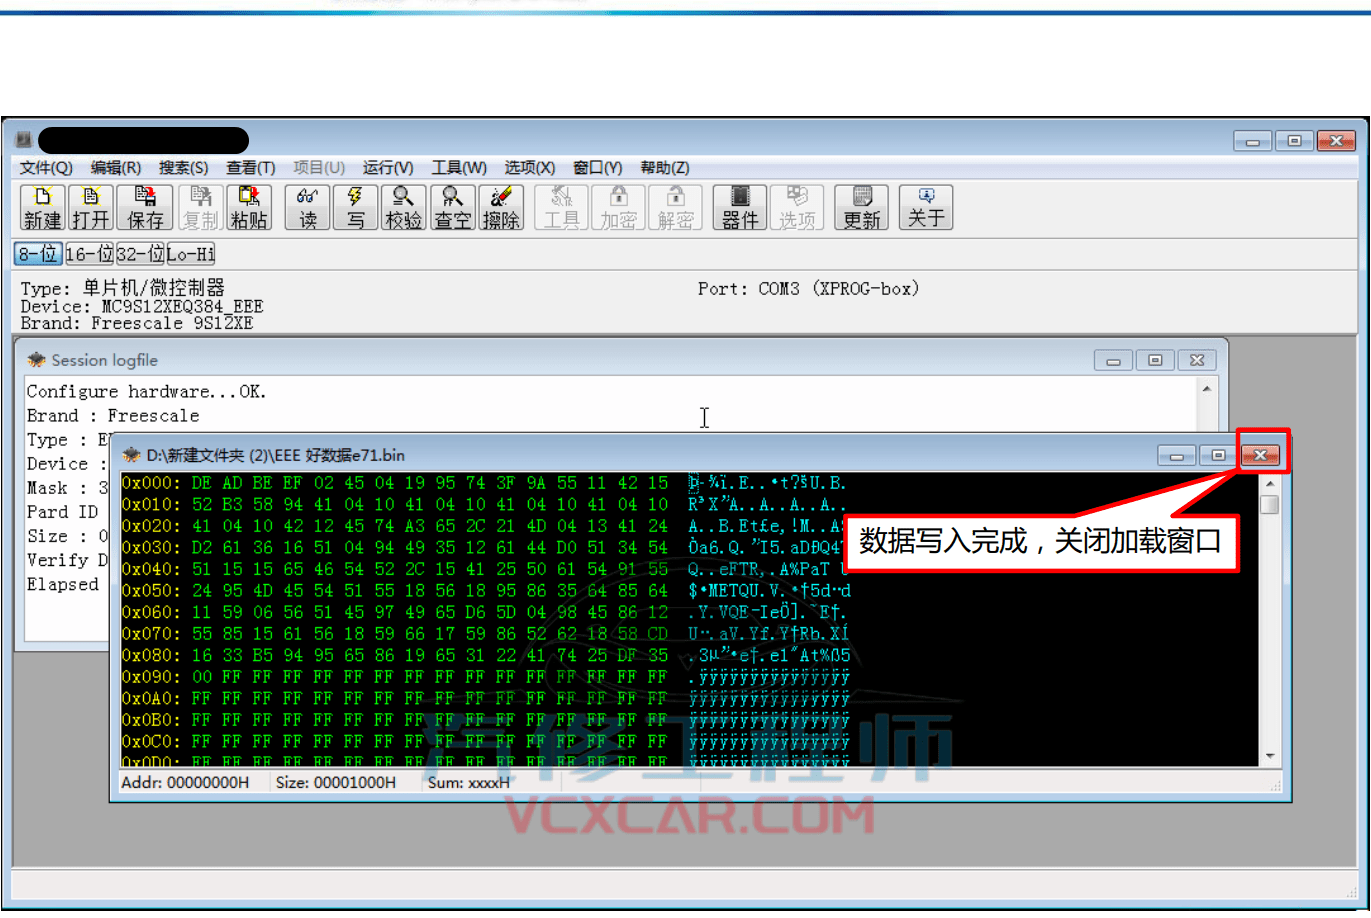Verify data with the 校验 icon
1371x918 pixels.
click(403, 208)
